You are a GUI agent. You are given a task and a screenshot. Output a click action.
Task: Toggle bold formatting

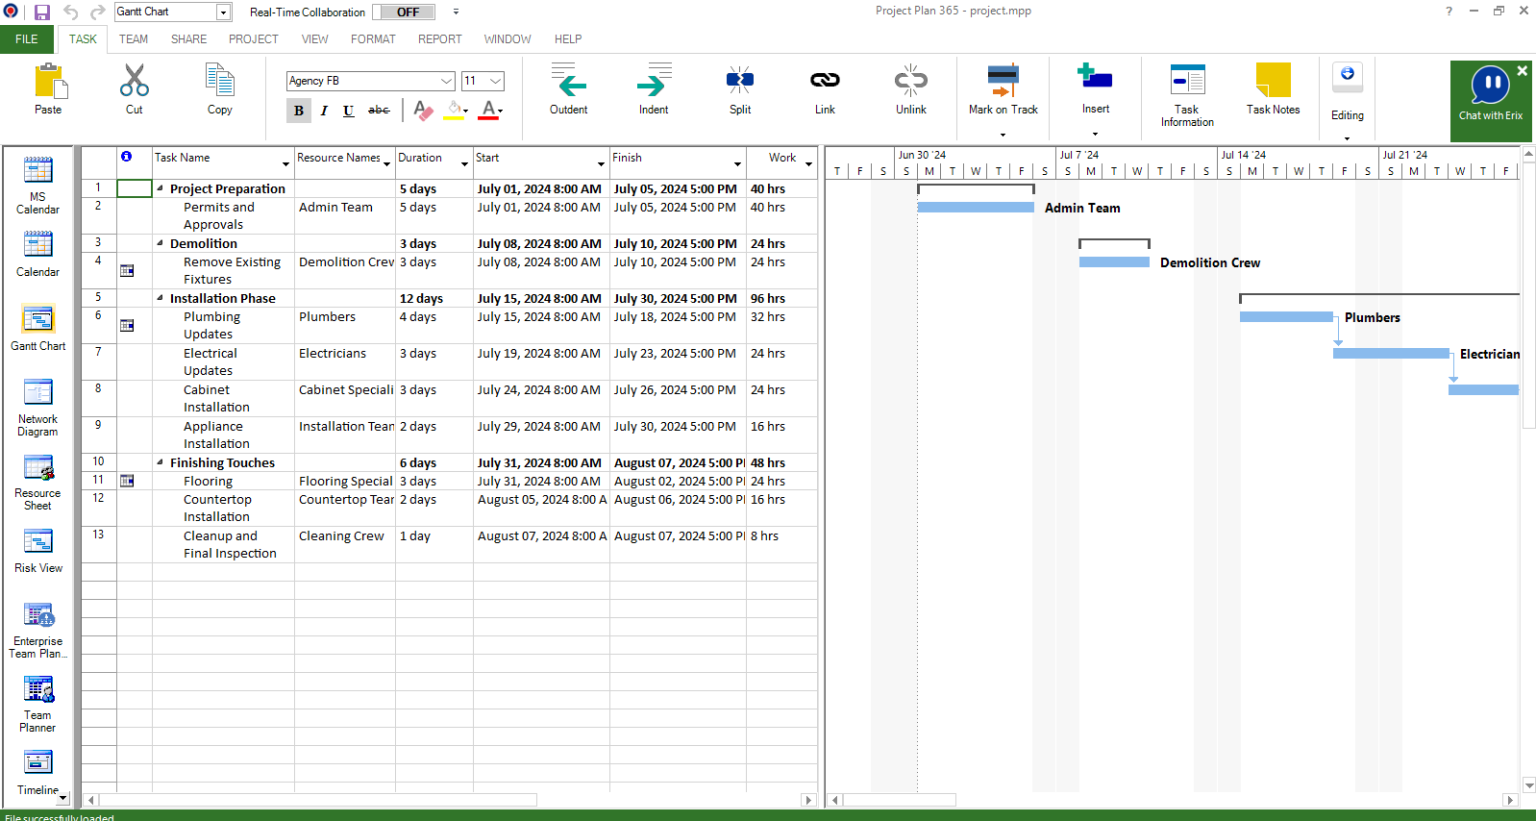298,110
